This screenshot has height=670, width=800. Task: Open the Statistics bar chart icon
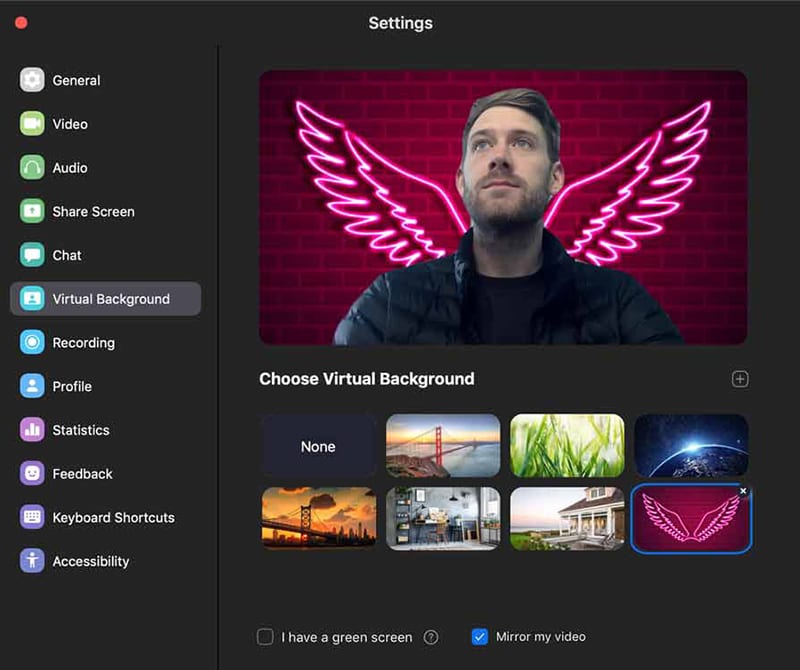(32, 430)
